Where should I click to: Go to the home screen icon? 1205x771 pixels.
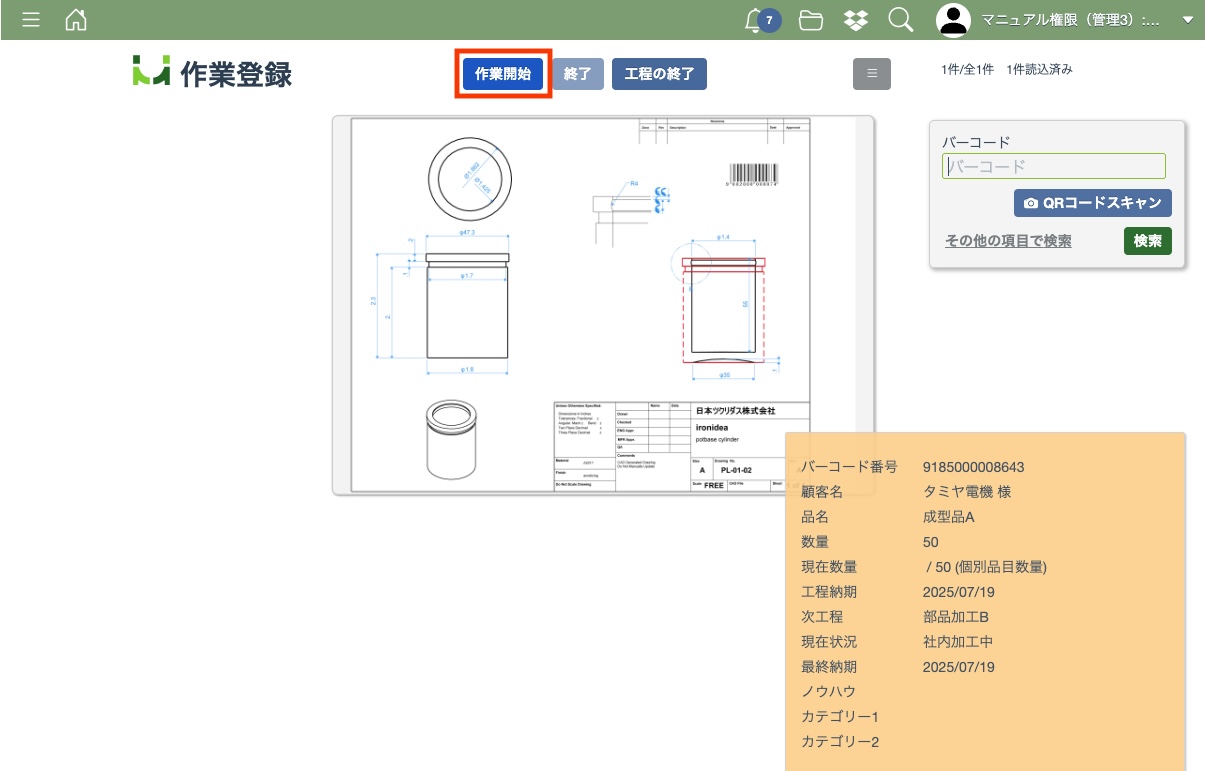(x=76, y=20)
